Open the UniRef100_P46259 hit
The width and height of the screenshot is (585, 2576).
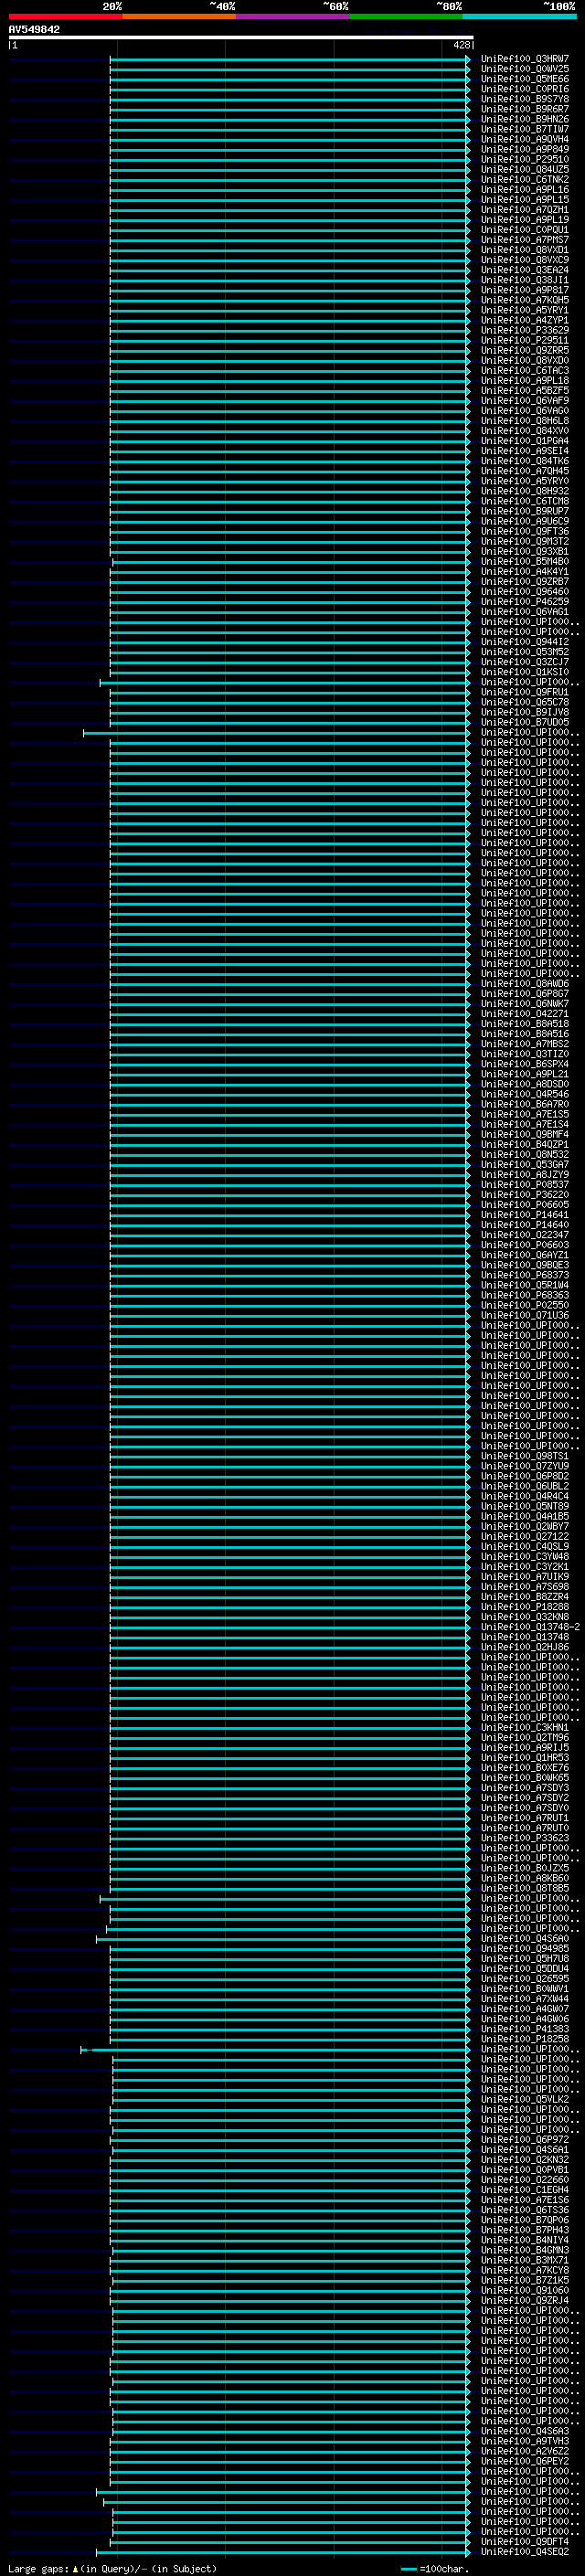click(525, 601)
